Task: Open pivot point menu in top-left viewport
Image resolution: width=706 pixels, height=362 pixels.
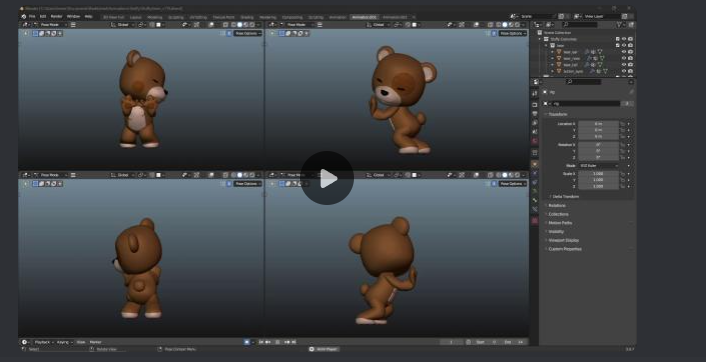Action: point(141,25)
